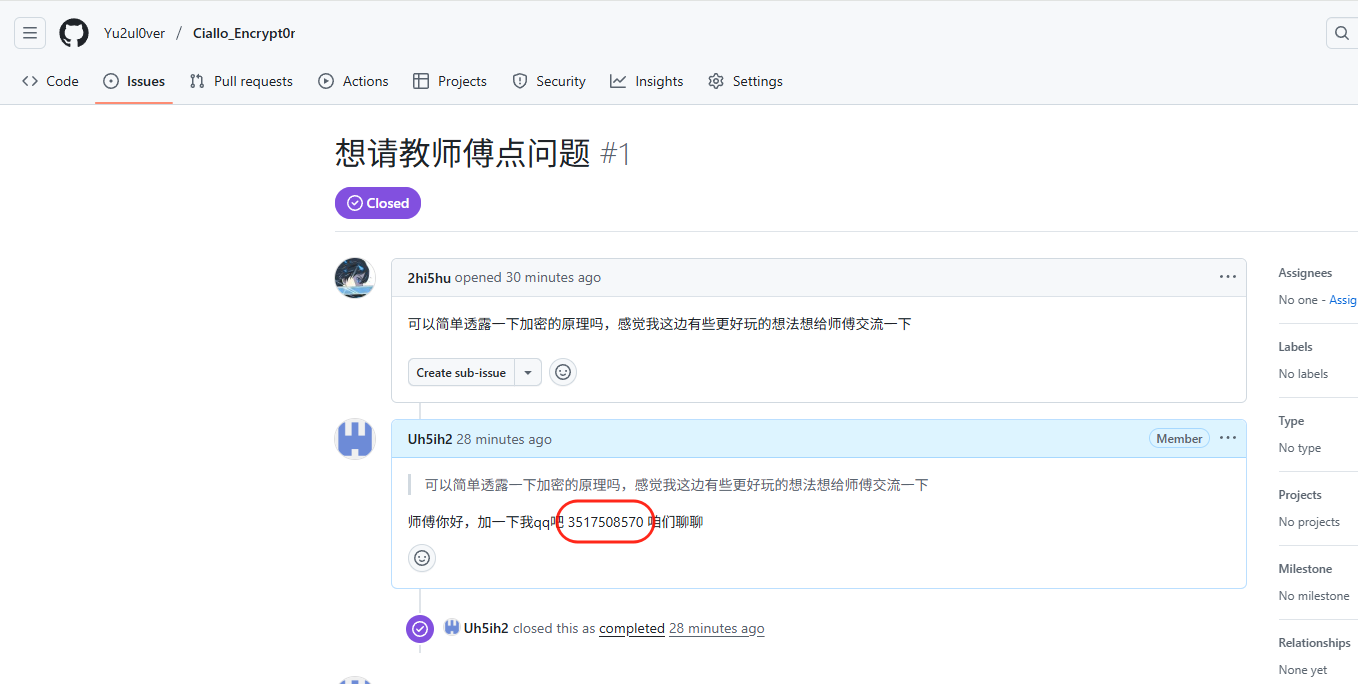The image size is (1358, 684).
Task: Open repository Settings tab
Action: (x=745, y=81)
